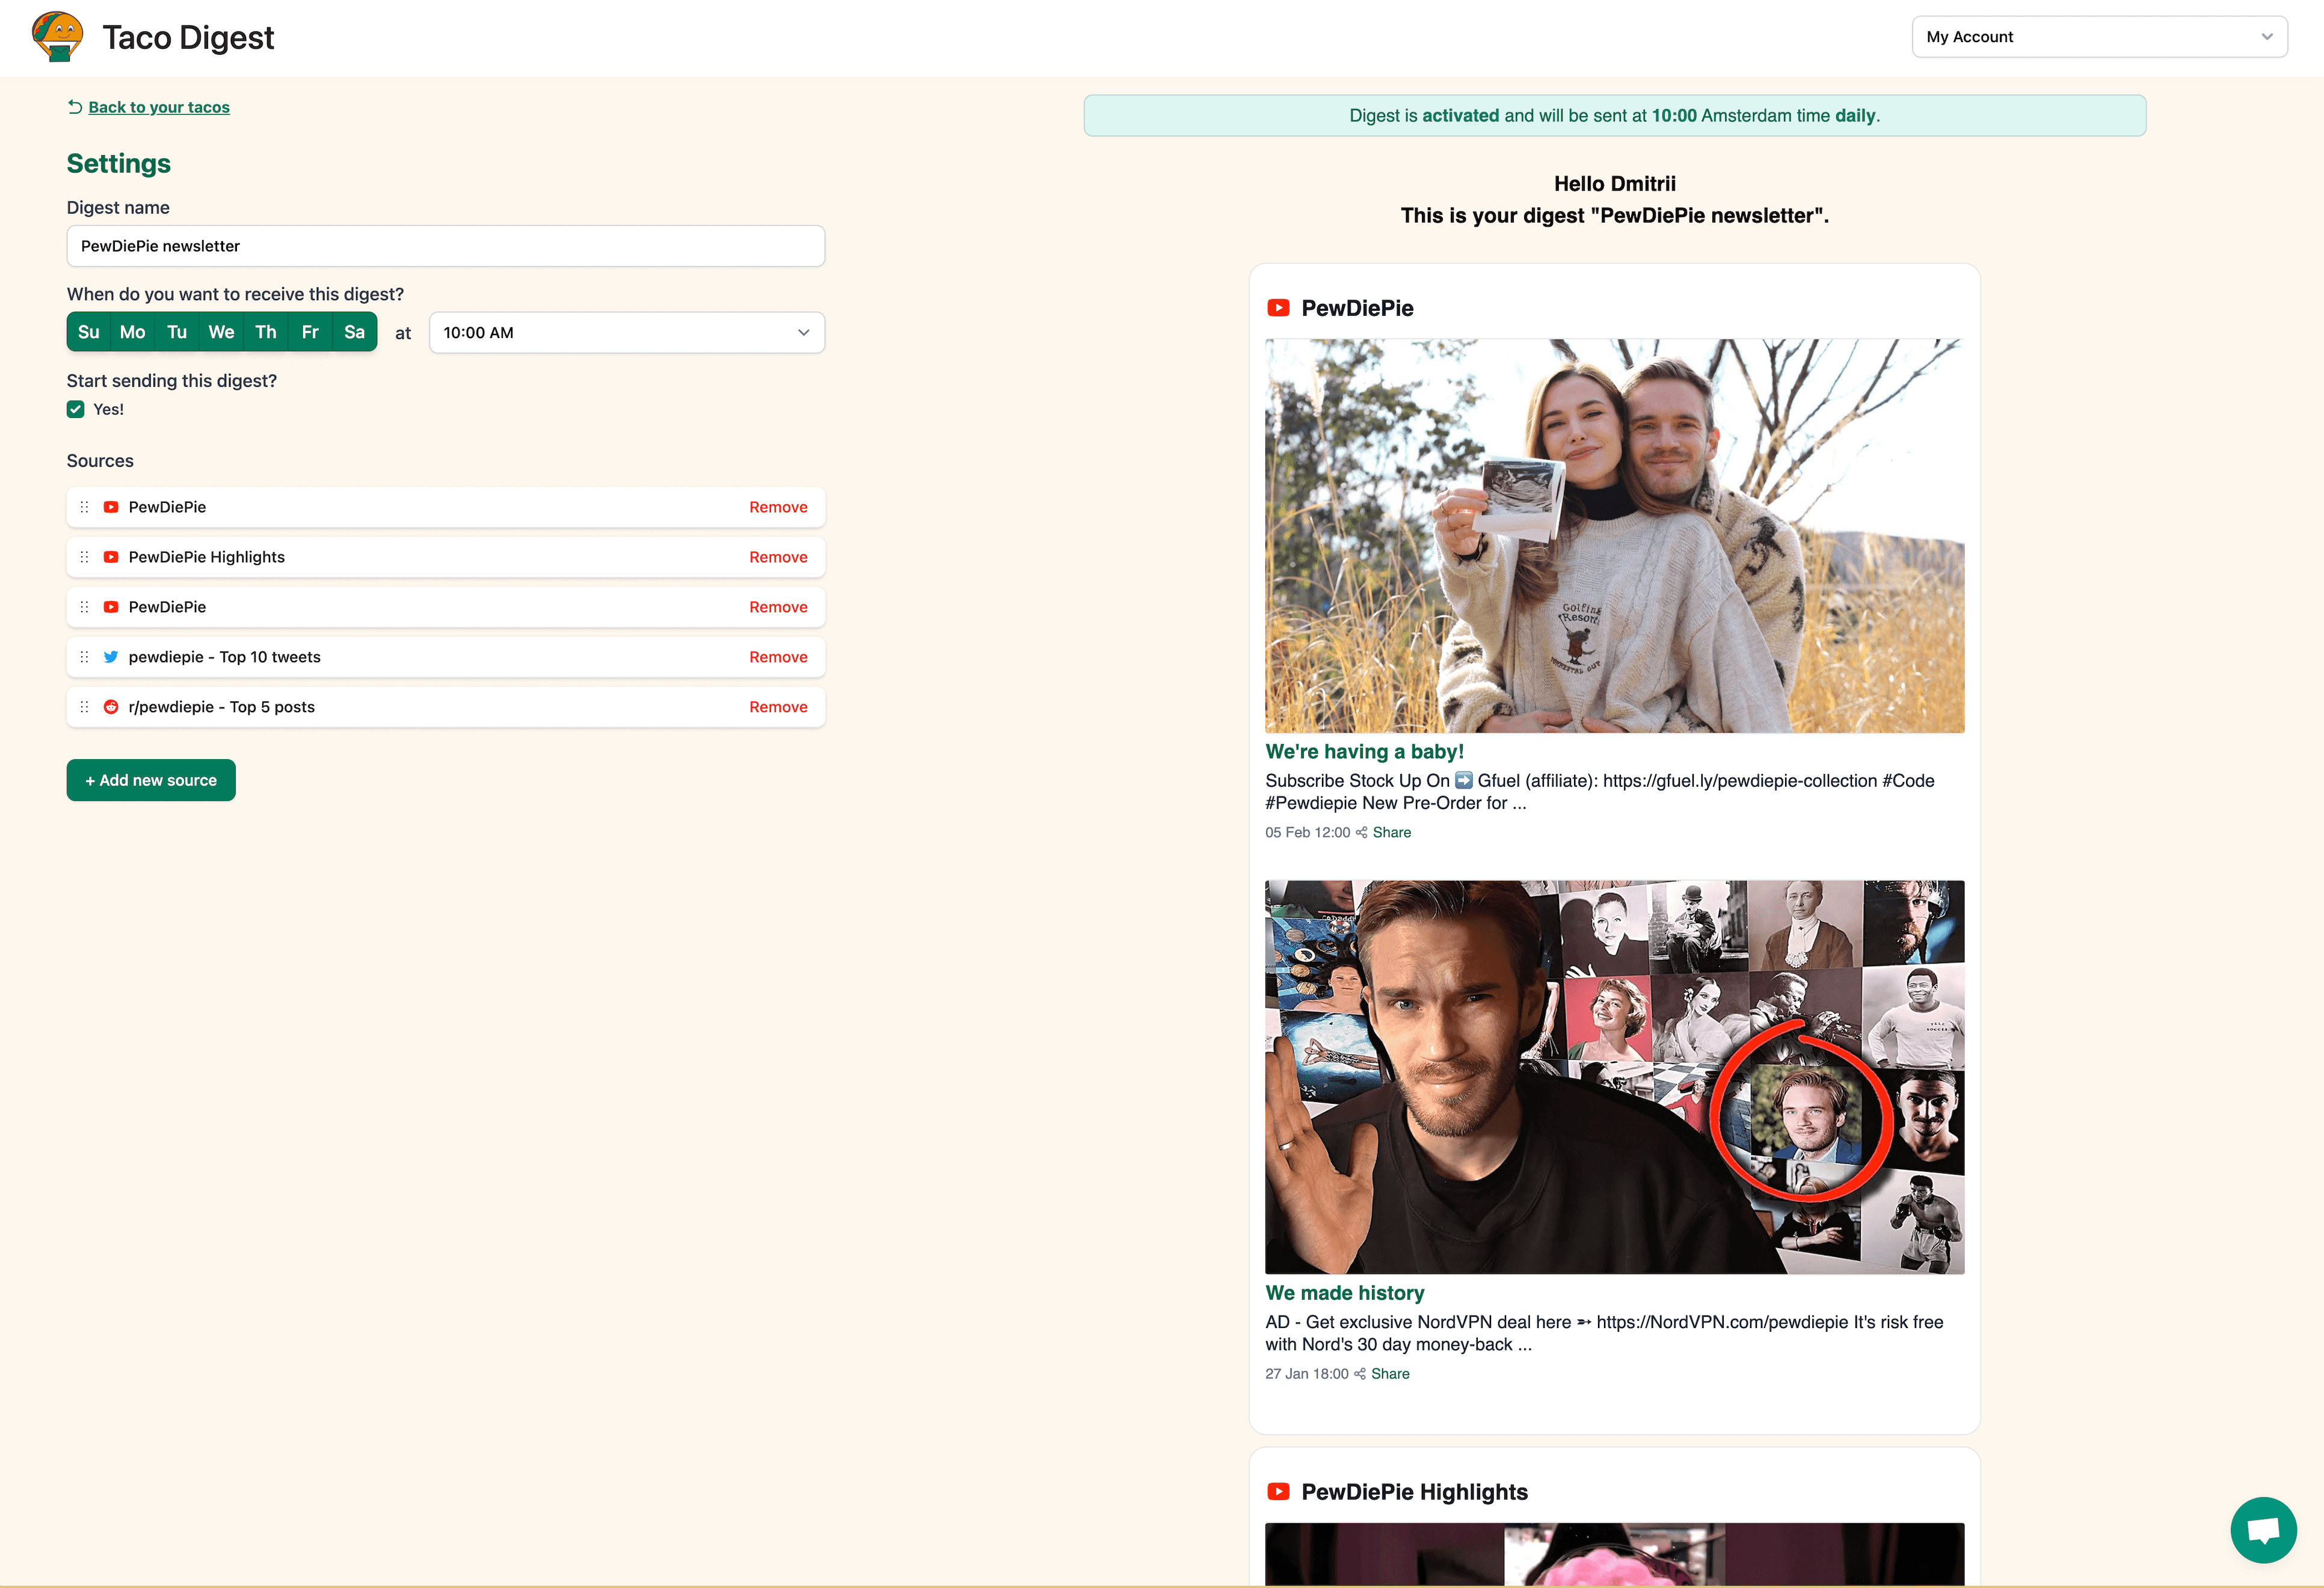This screenshot has width=2324, height=1588.
Task: Click the r/pewdiepie - Top 5 posts label
Action: 222,707
